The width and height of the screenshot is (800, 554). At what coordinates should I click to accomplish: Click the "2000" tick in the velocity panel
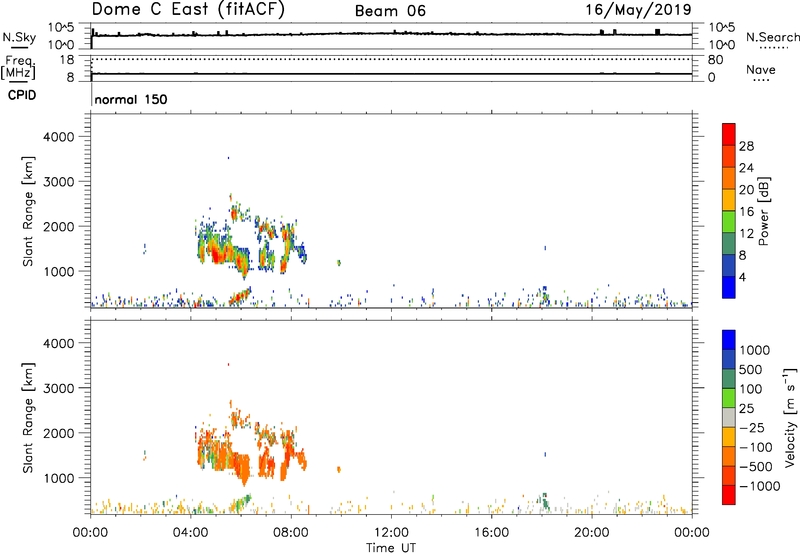click(59, 433)
